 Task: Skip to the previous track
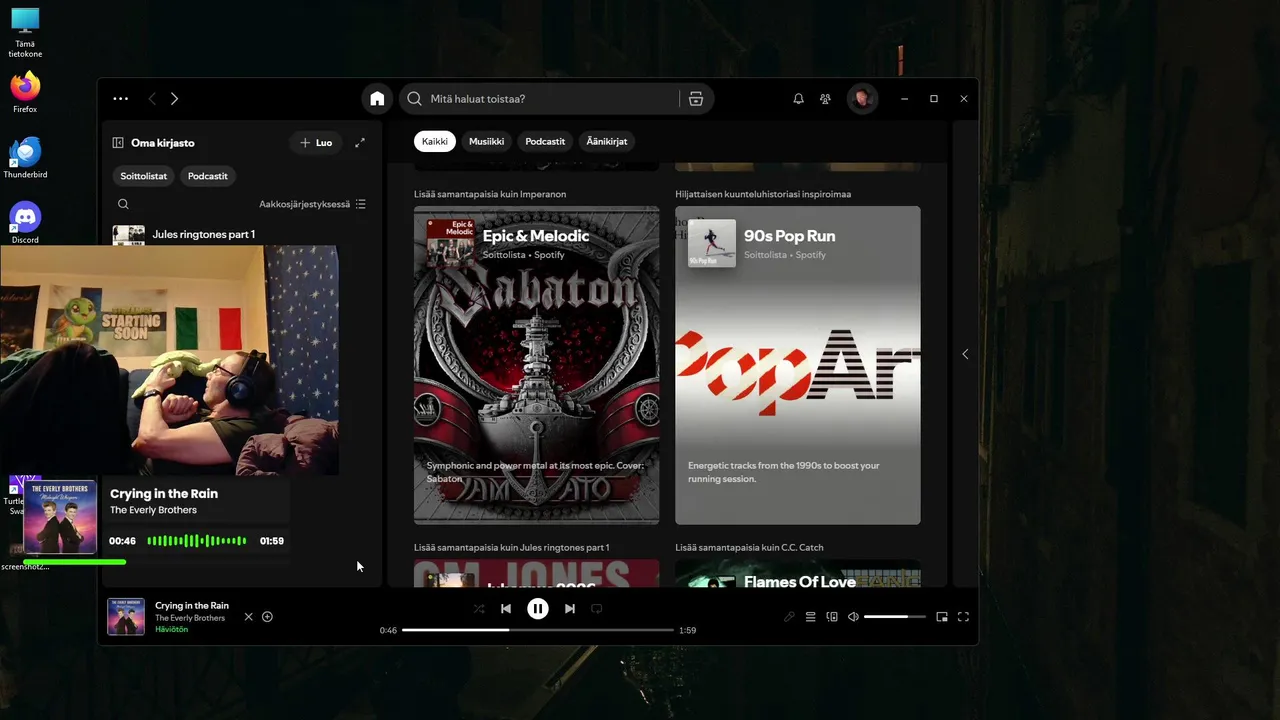point(506,608)
